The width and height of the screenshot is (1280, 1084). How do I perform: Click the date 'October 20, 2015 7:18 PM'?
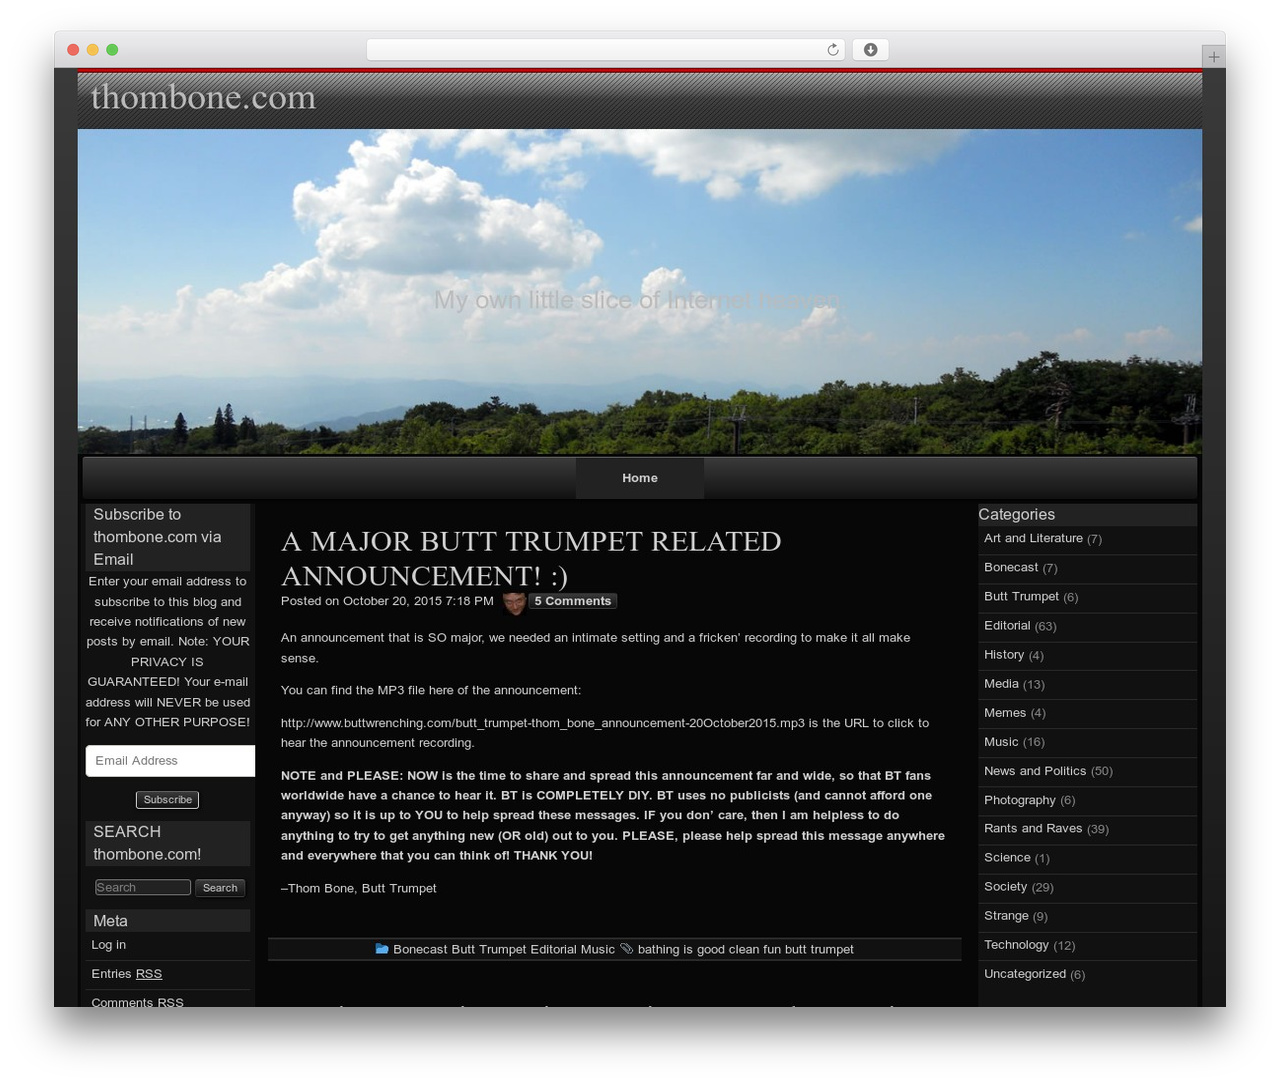click(418, 601)
